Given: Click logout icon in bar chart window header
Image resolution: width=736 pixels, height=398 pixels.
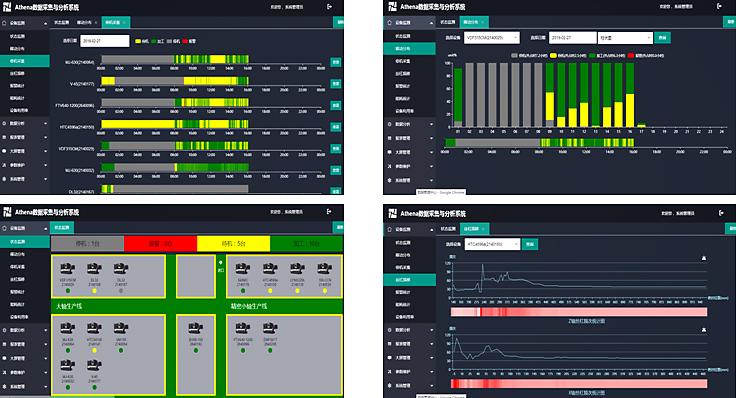Looking at the screenshot, I should 720,6.
